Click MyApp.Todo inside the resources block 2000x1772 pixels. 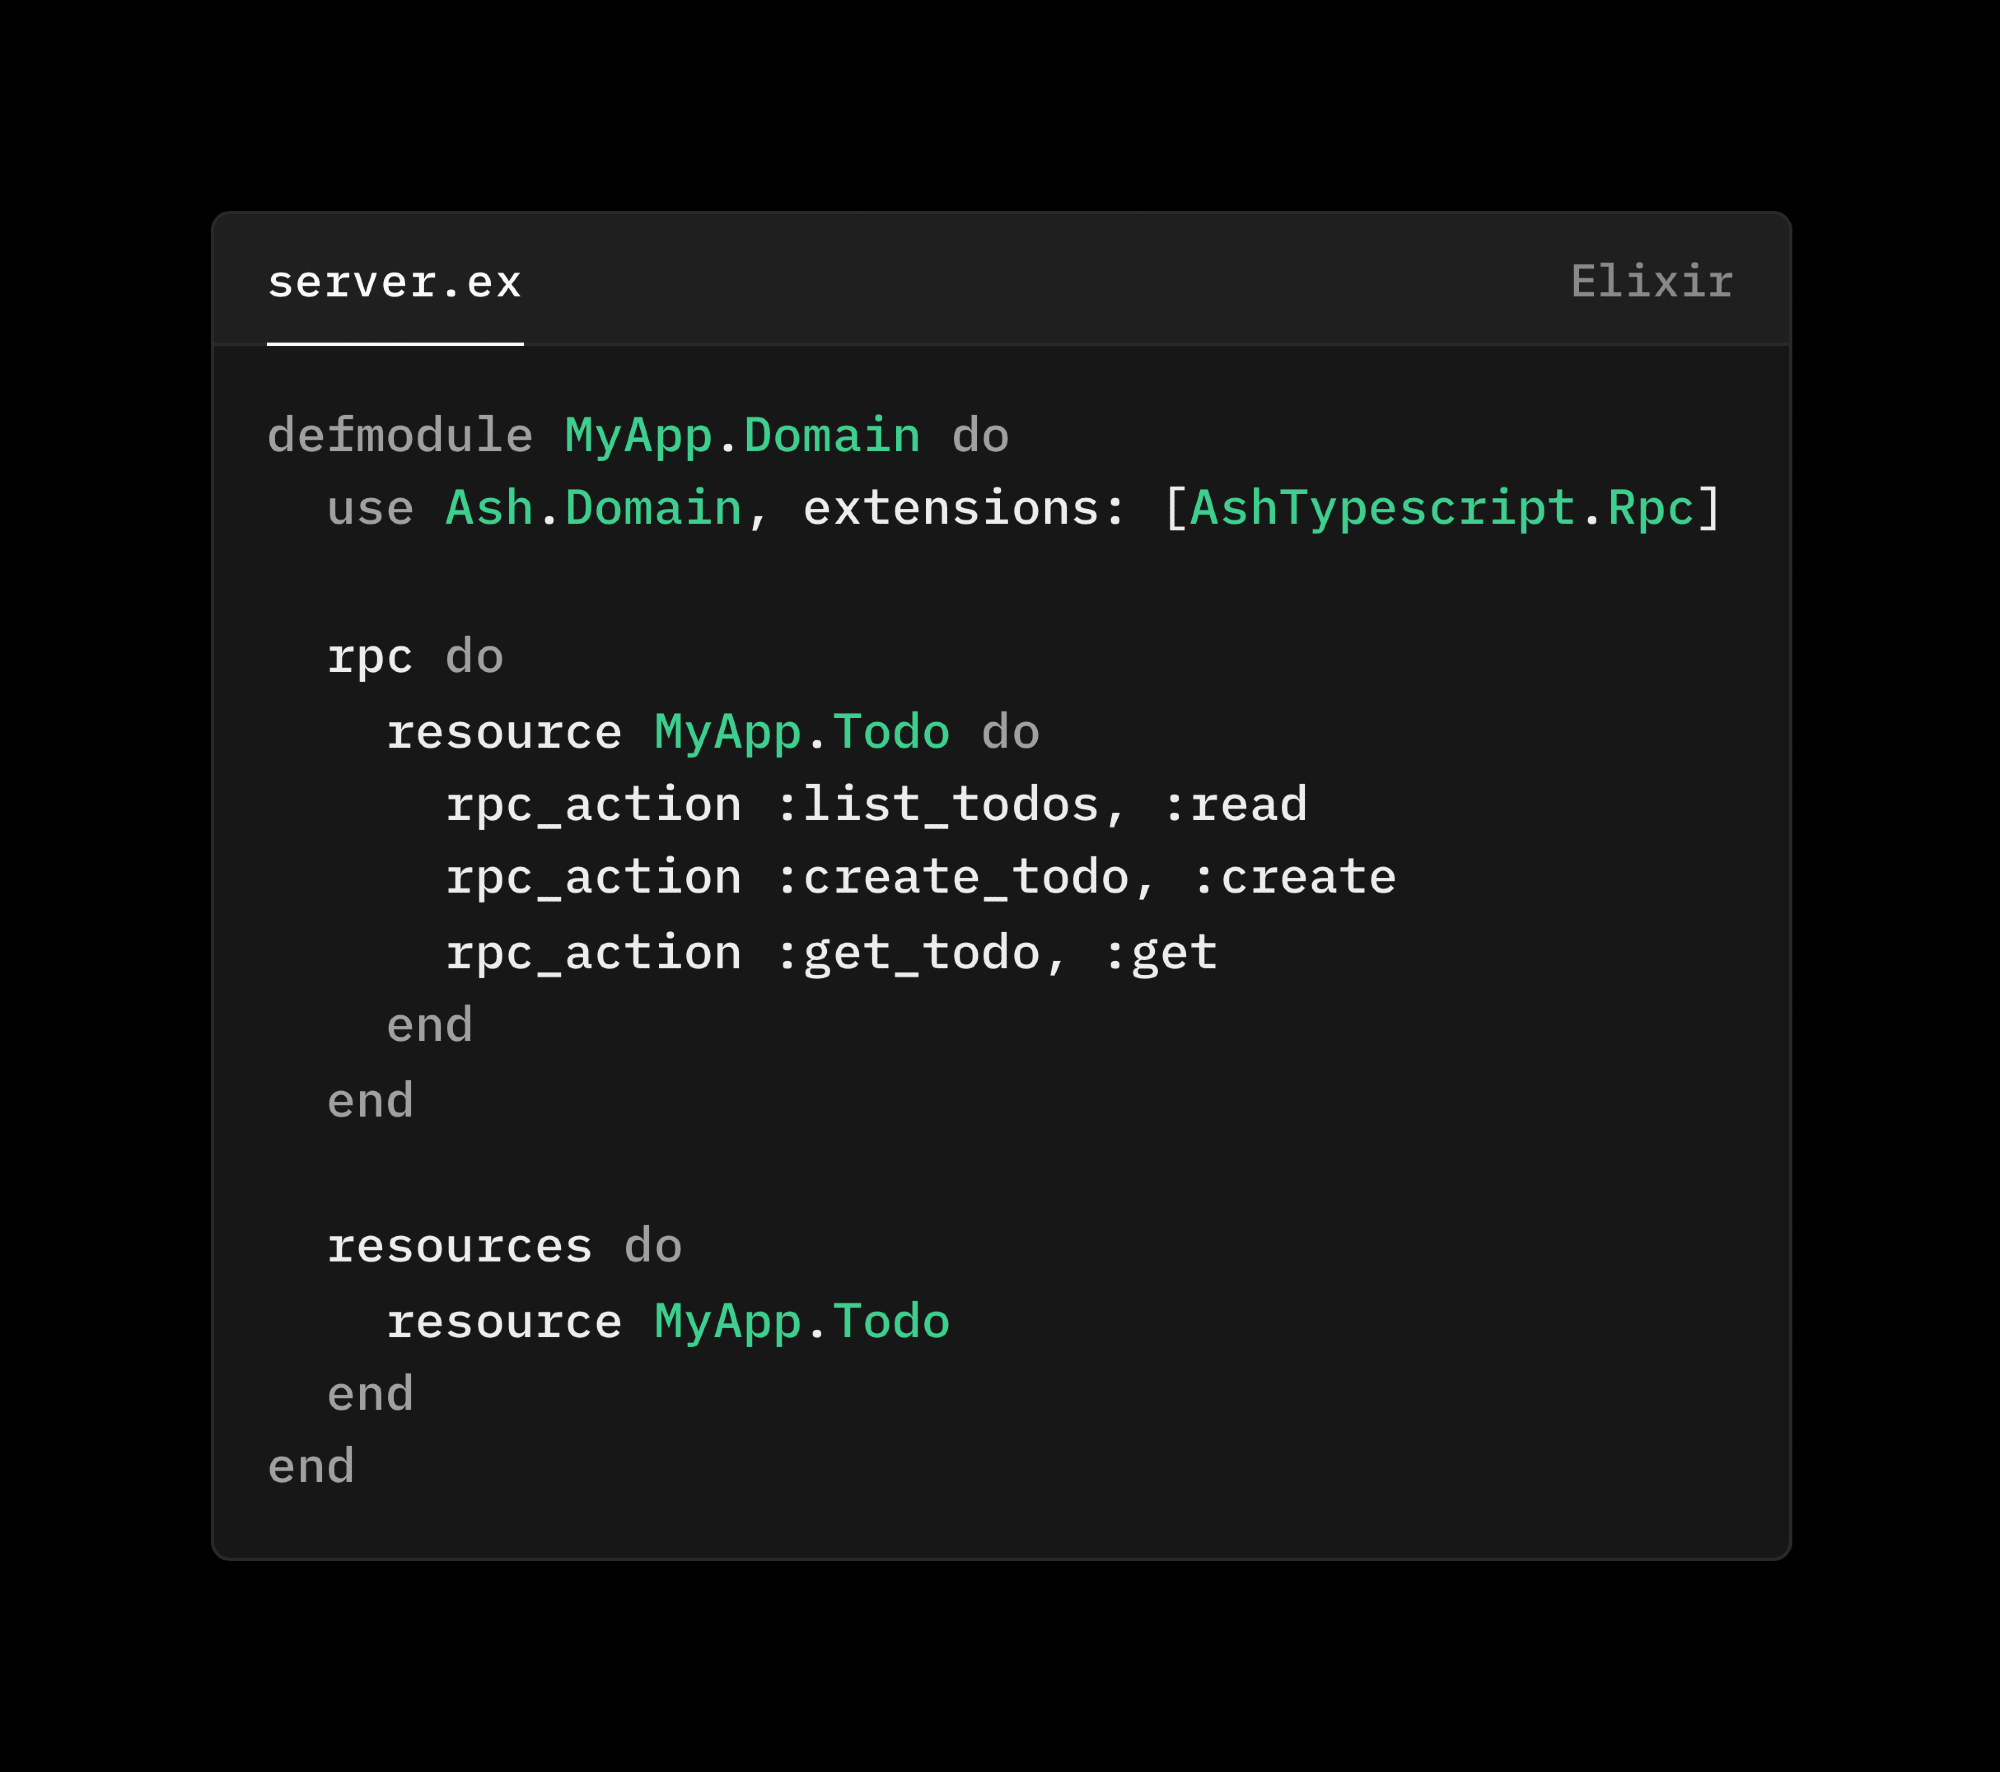tap(802, 1322)
